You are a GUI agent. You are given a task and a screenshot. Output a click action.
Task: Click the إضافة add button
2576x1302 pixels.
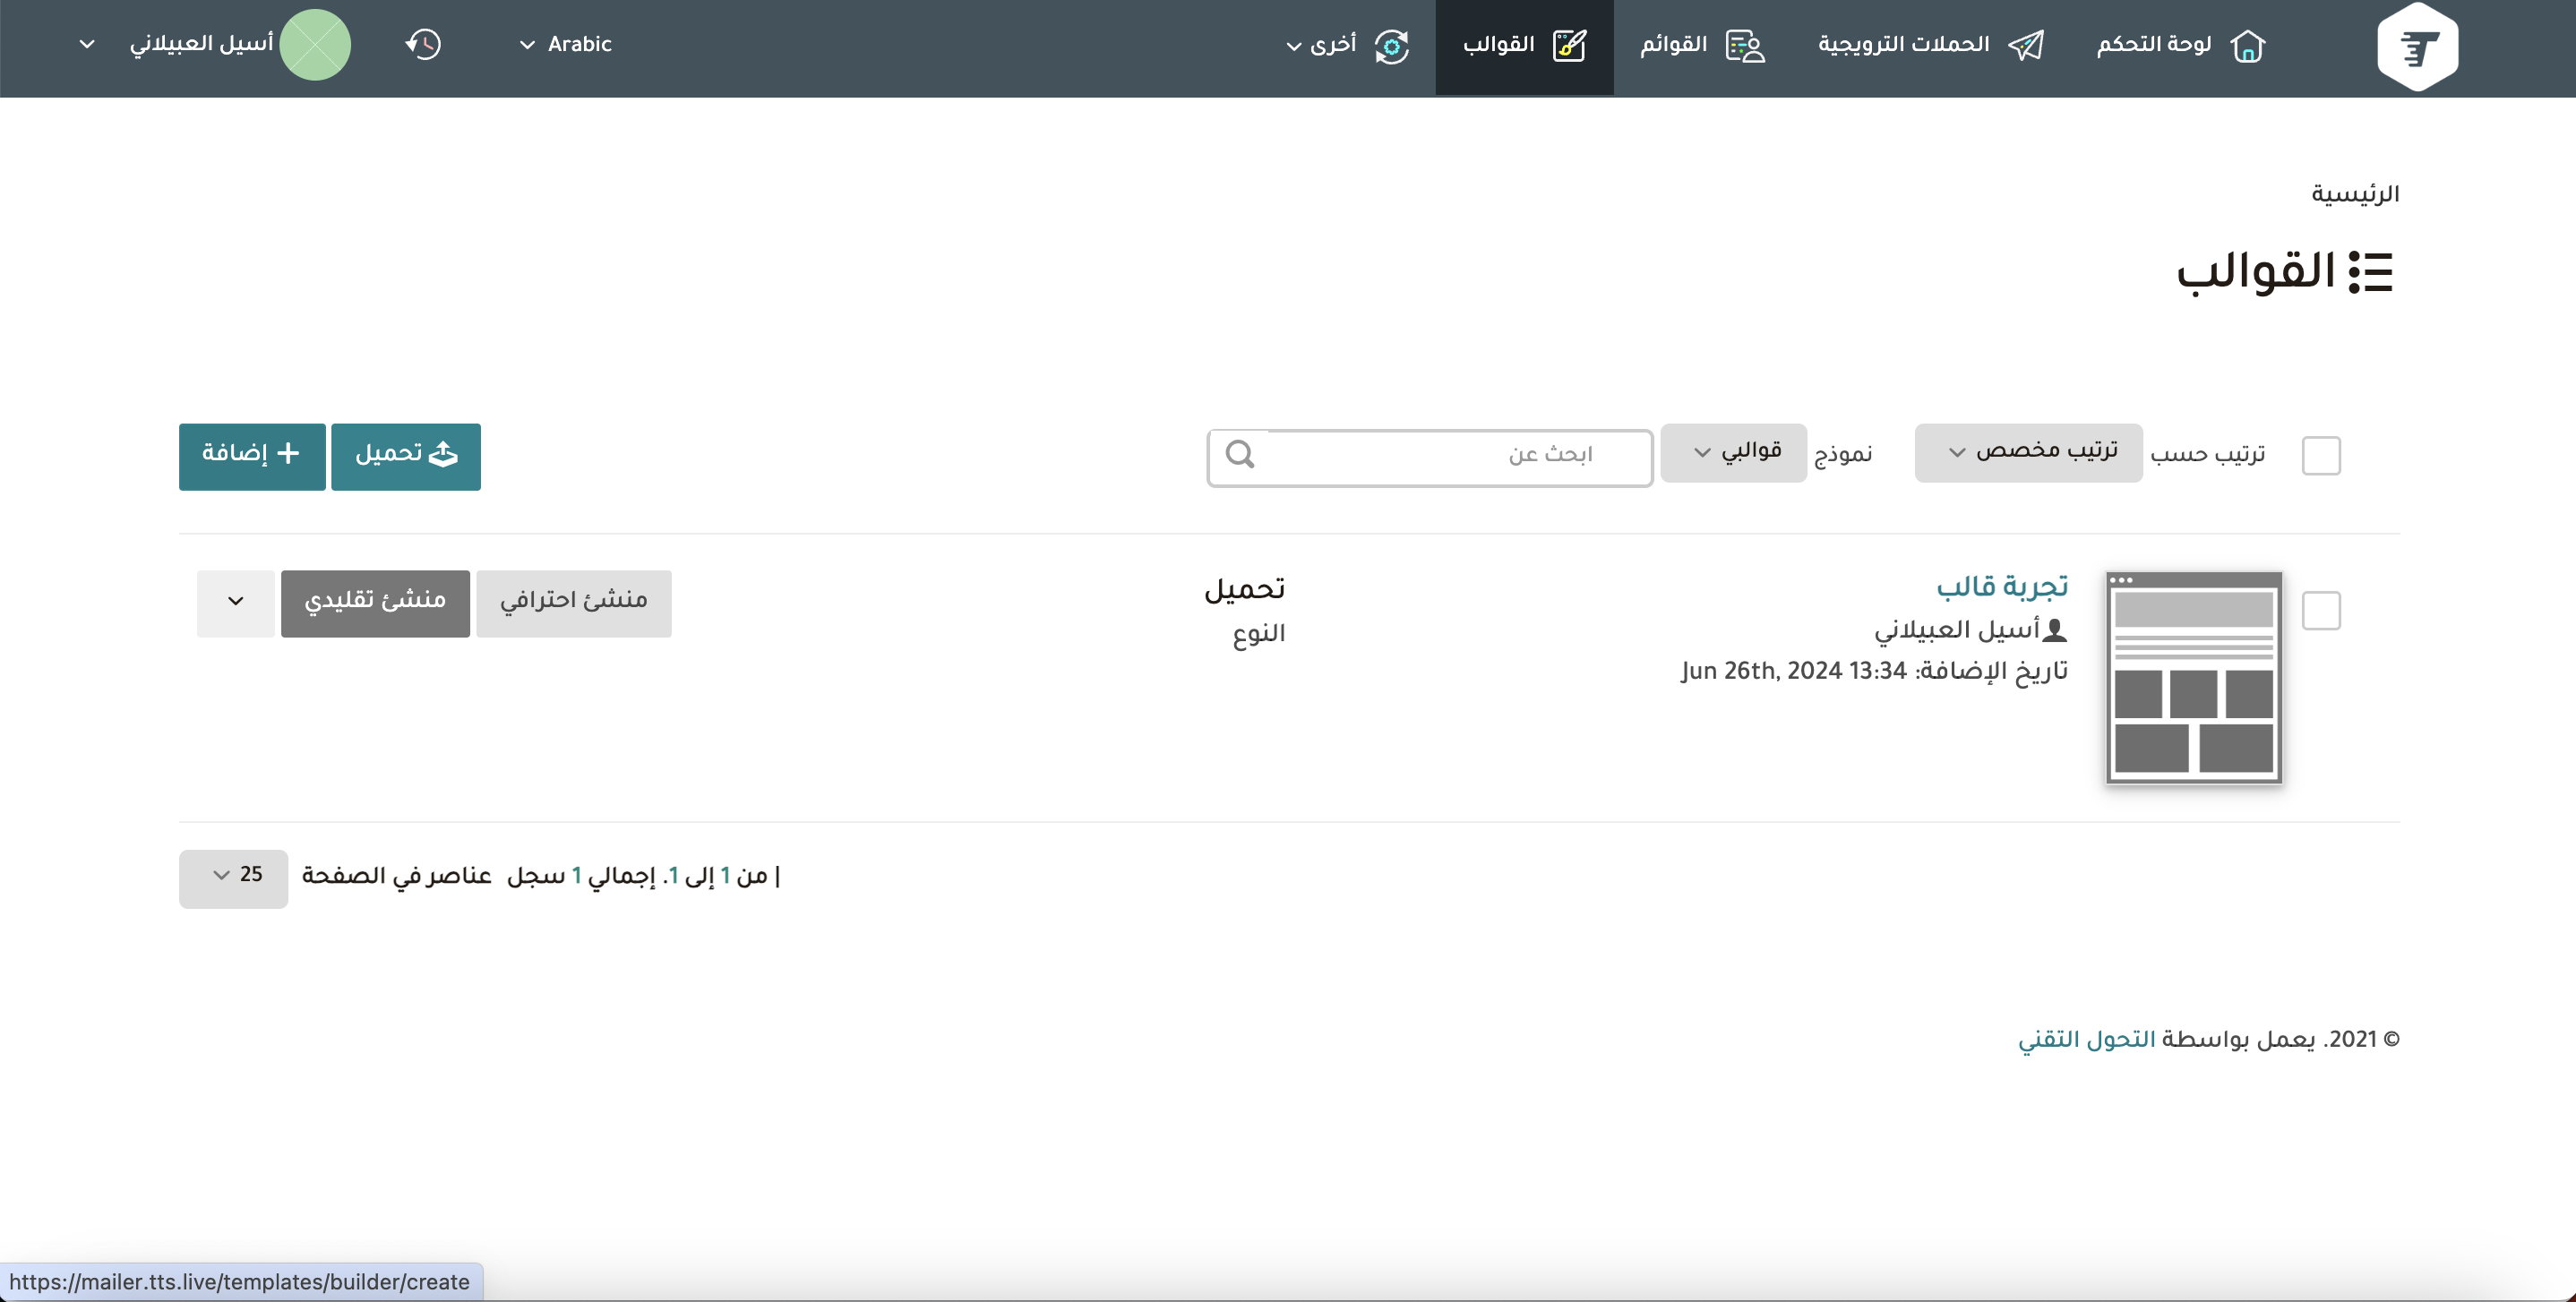[x=252, y=455]
